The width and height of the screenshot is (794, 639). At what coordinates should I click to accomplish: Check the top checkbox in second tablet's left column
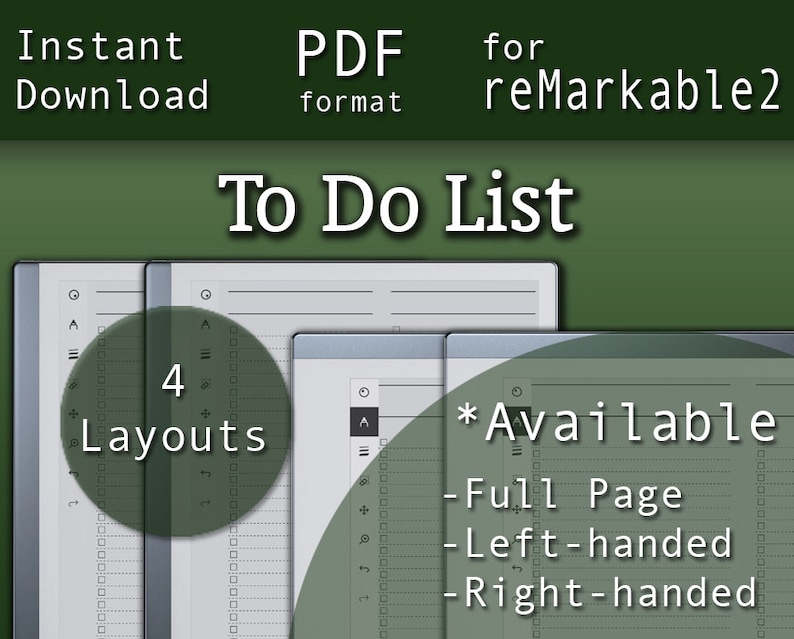point(233,330)
